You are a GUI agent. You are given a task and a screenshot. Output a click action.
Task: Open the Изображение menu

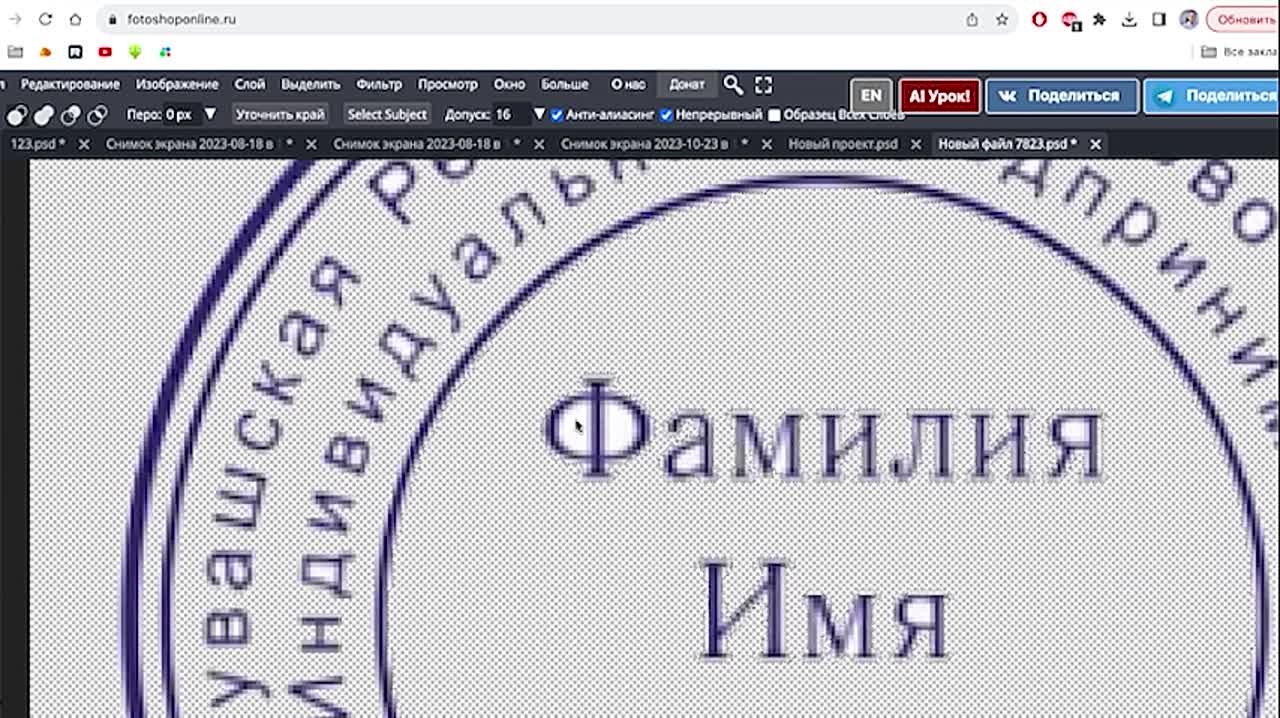point(177,85)
